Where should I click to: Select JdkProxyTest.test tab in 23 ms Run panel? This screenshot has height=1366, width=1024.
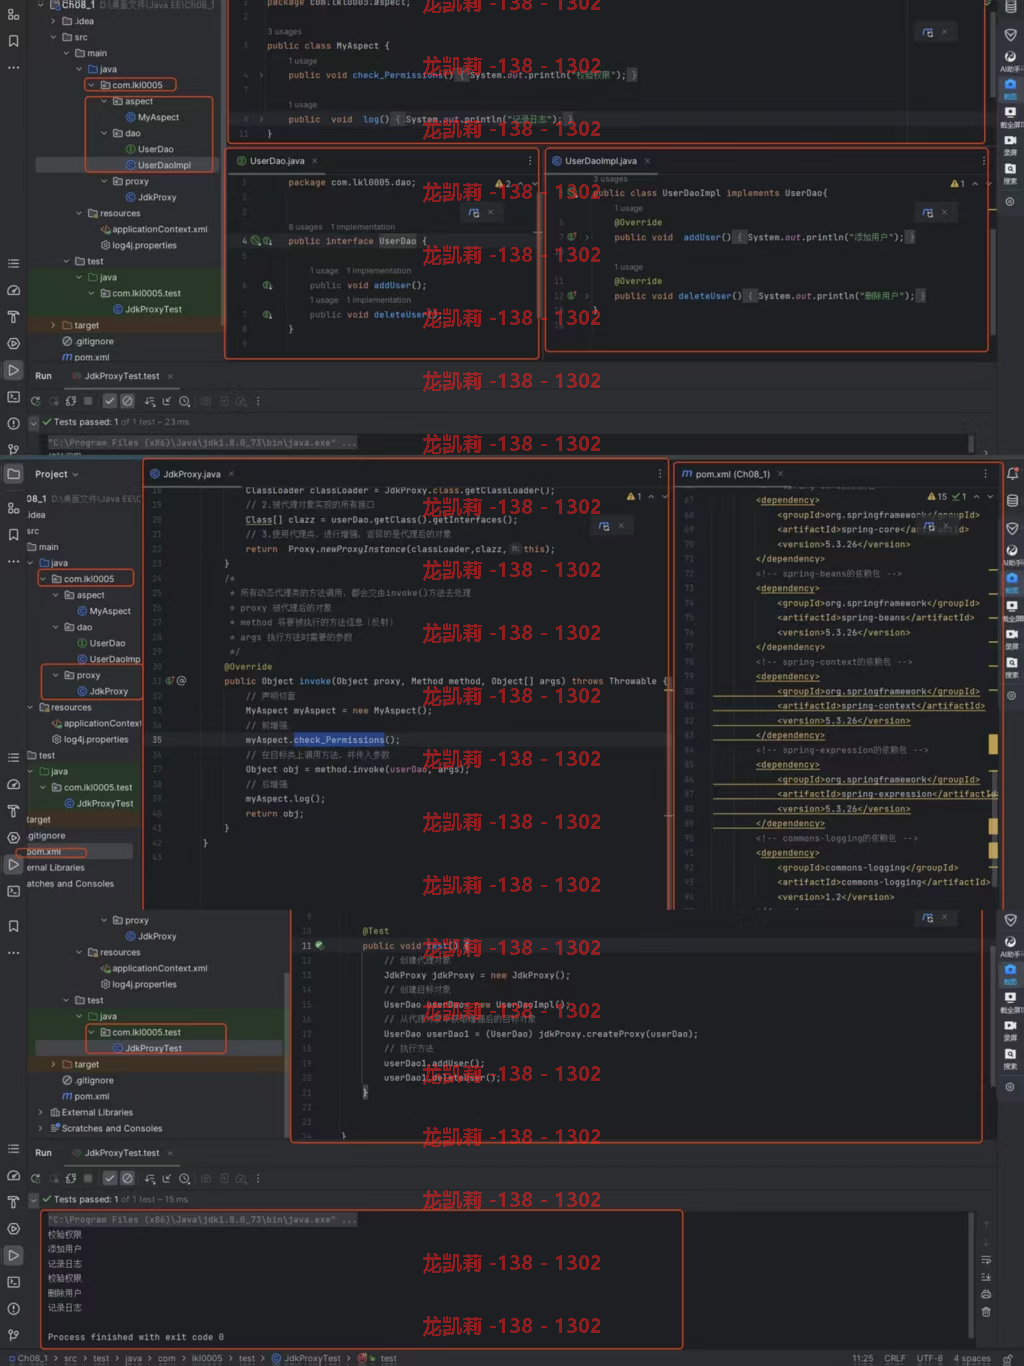pyautogui.click(x=121, y=376)
